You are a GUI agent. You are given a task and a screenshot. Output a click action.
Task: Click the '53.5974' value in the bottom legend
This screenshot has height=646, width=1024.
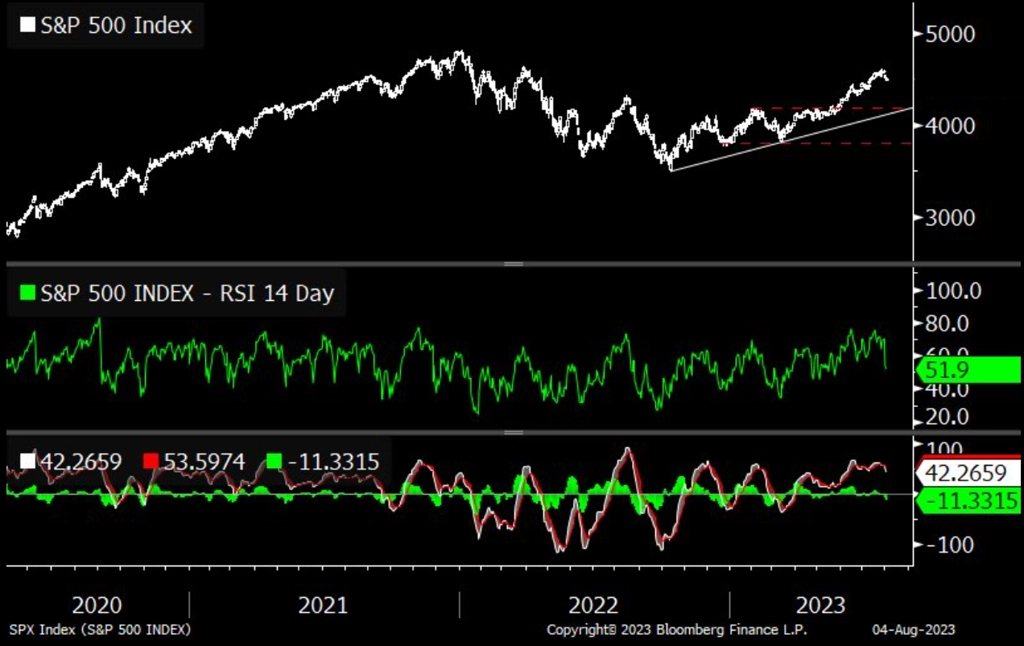click(x=204, y=462)
